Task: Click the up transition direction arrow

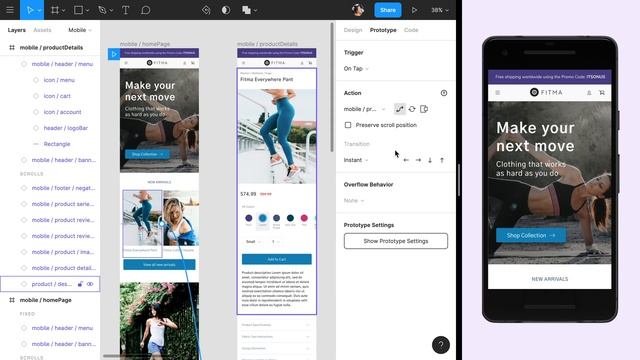Action: coord(442,160)
